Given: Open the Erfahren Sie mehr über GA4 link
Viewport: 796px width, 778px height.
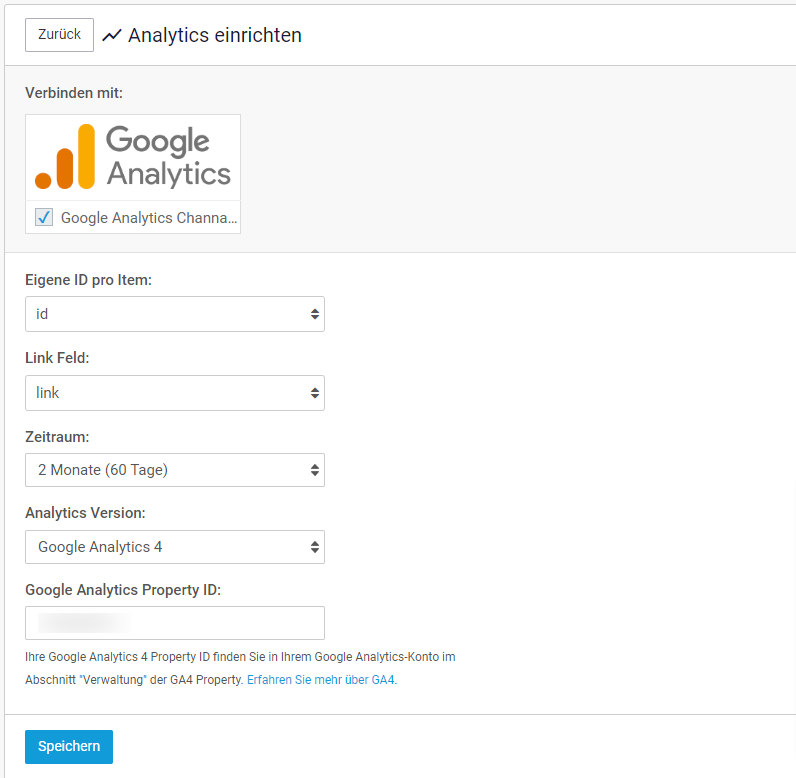Looking at the screenshot, I should [x=321, y=680].
